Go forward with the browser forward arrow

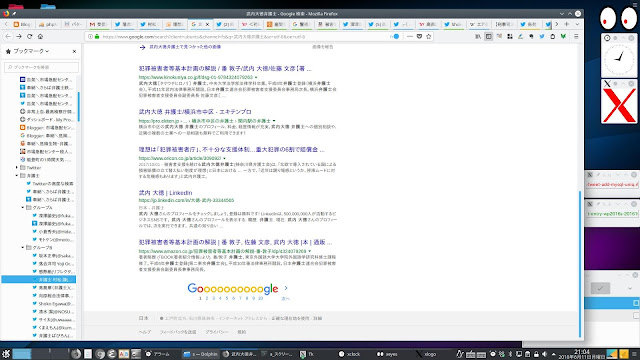(x=19, y=36)
